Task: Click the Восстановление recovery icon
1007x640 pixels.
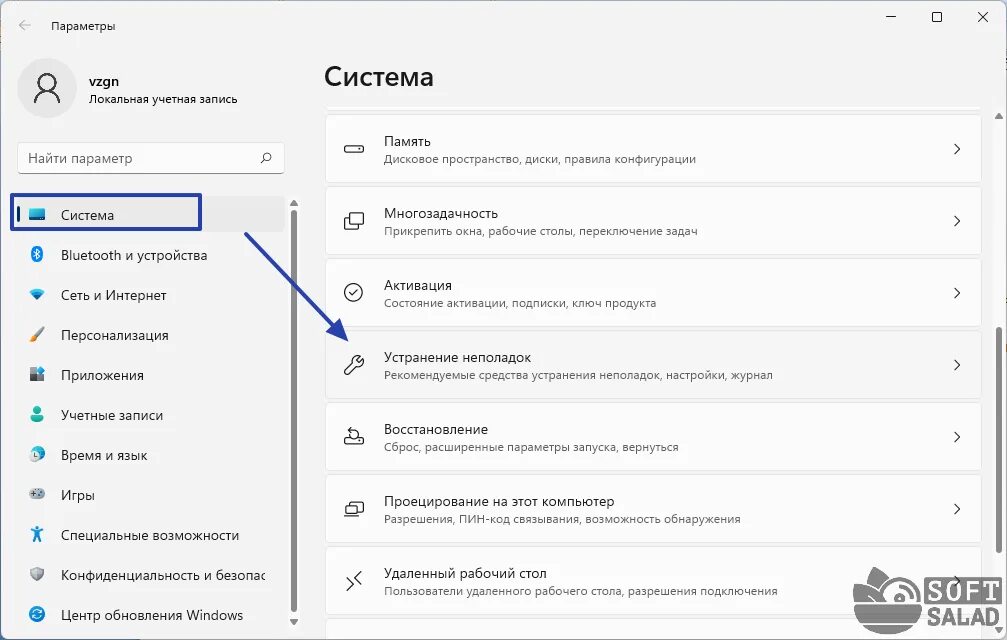Action: 354,437
